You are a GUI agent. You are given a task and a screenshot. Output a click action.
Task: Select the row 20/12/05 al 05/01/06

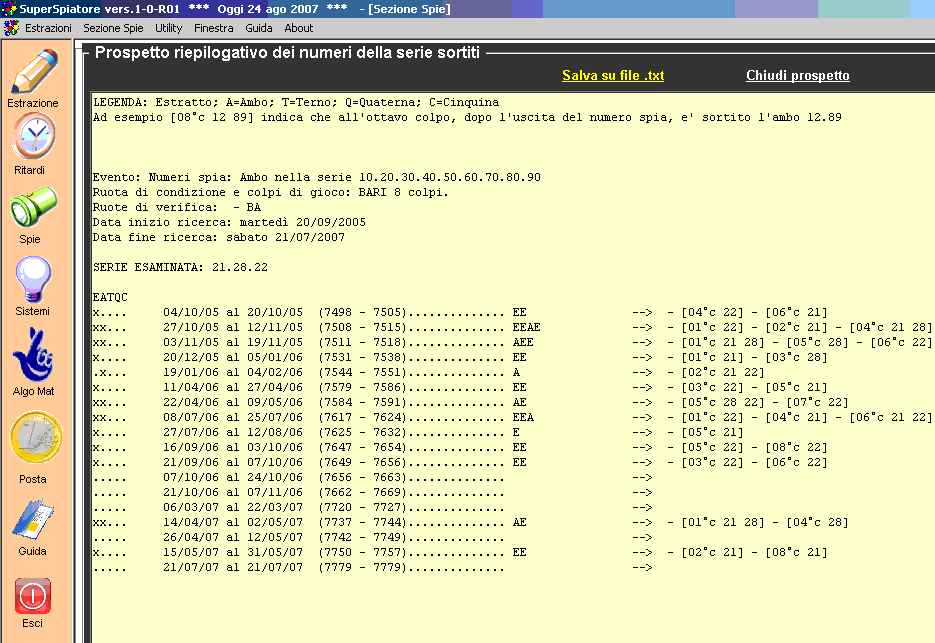click(x=460, y=357)
